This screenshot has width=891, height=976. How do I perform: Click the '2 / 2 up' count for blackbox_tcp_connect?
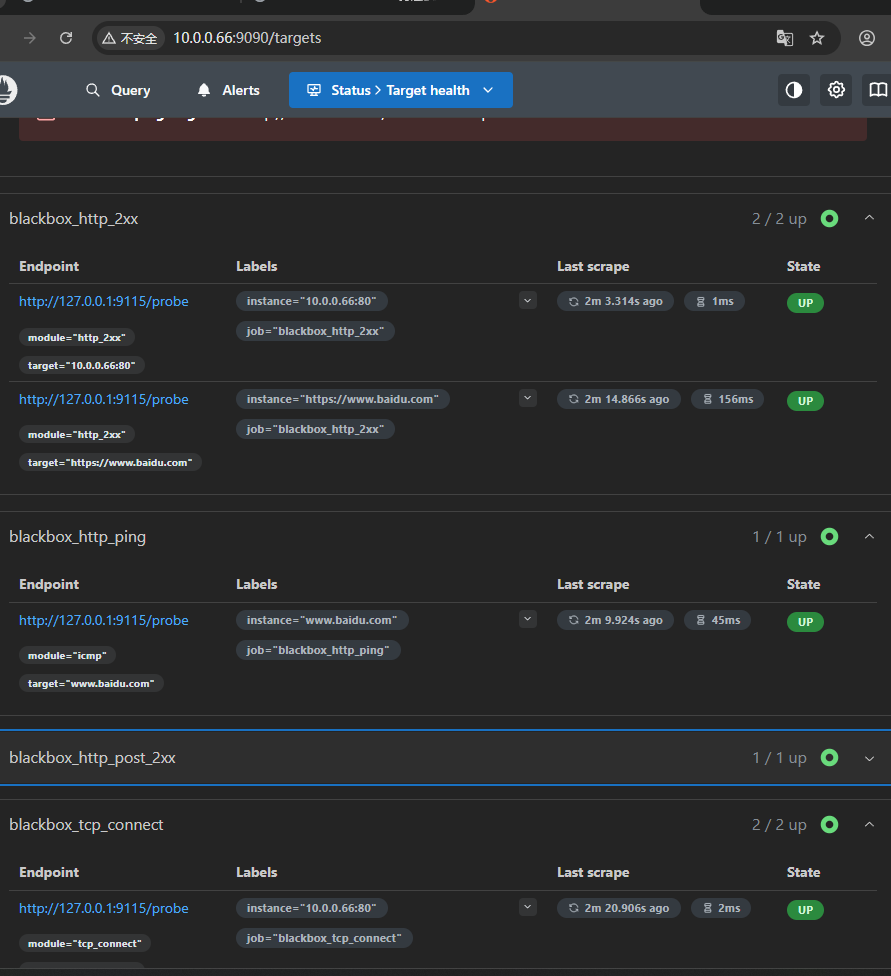pos(779,825)
